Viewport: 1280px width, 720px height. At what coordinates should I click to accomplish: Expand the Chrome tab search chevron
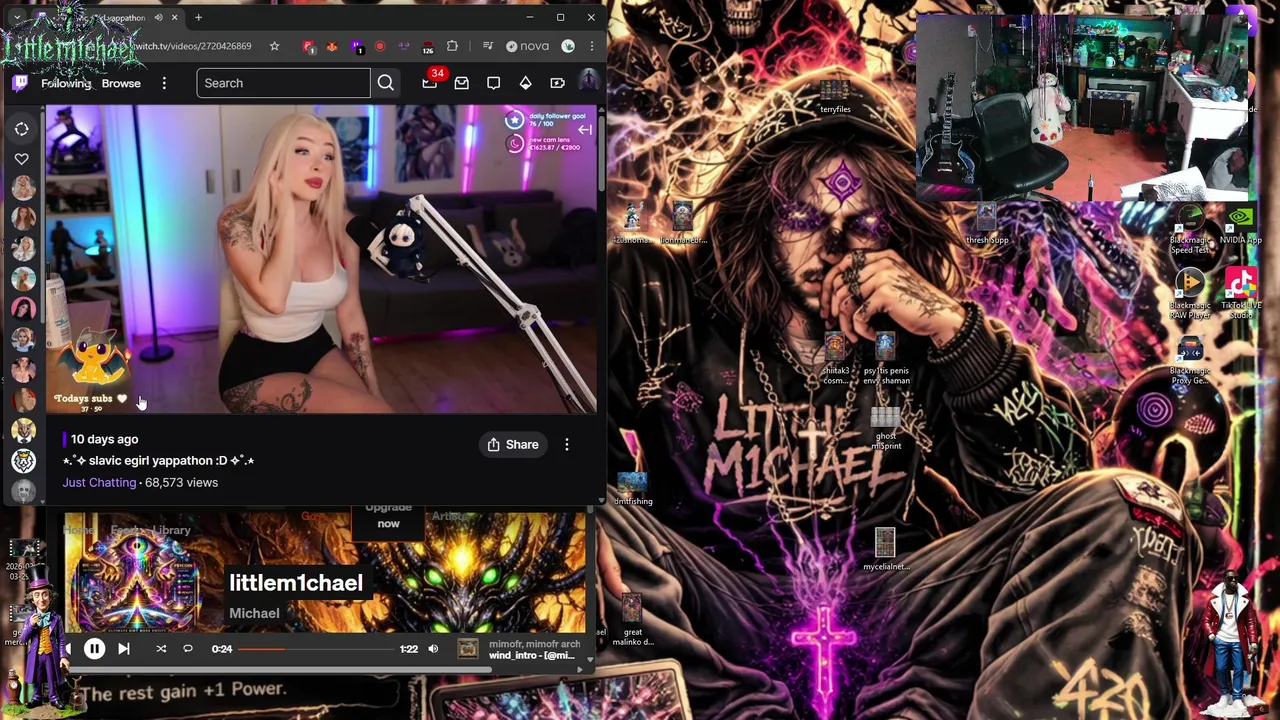click(16, 18)
